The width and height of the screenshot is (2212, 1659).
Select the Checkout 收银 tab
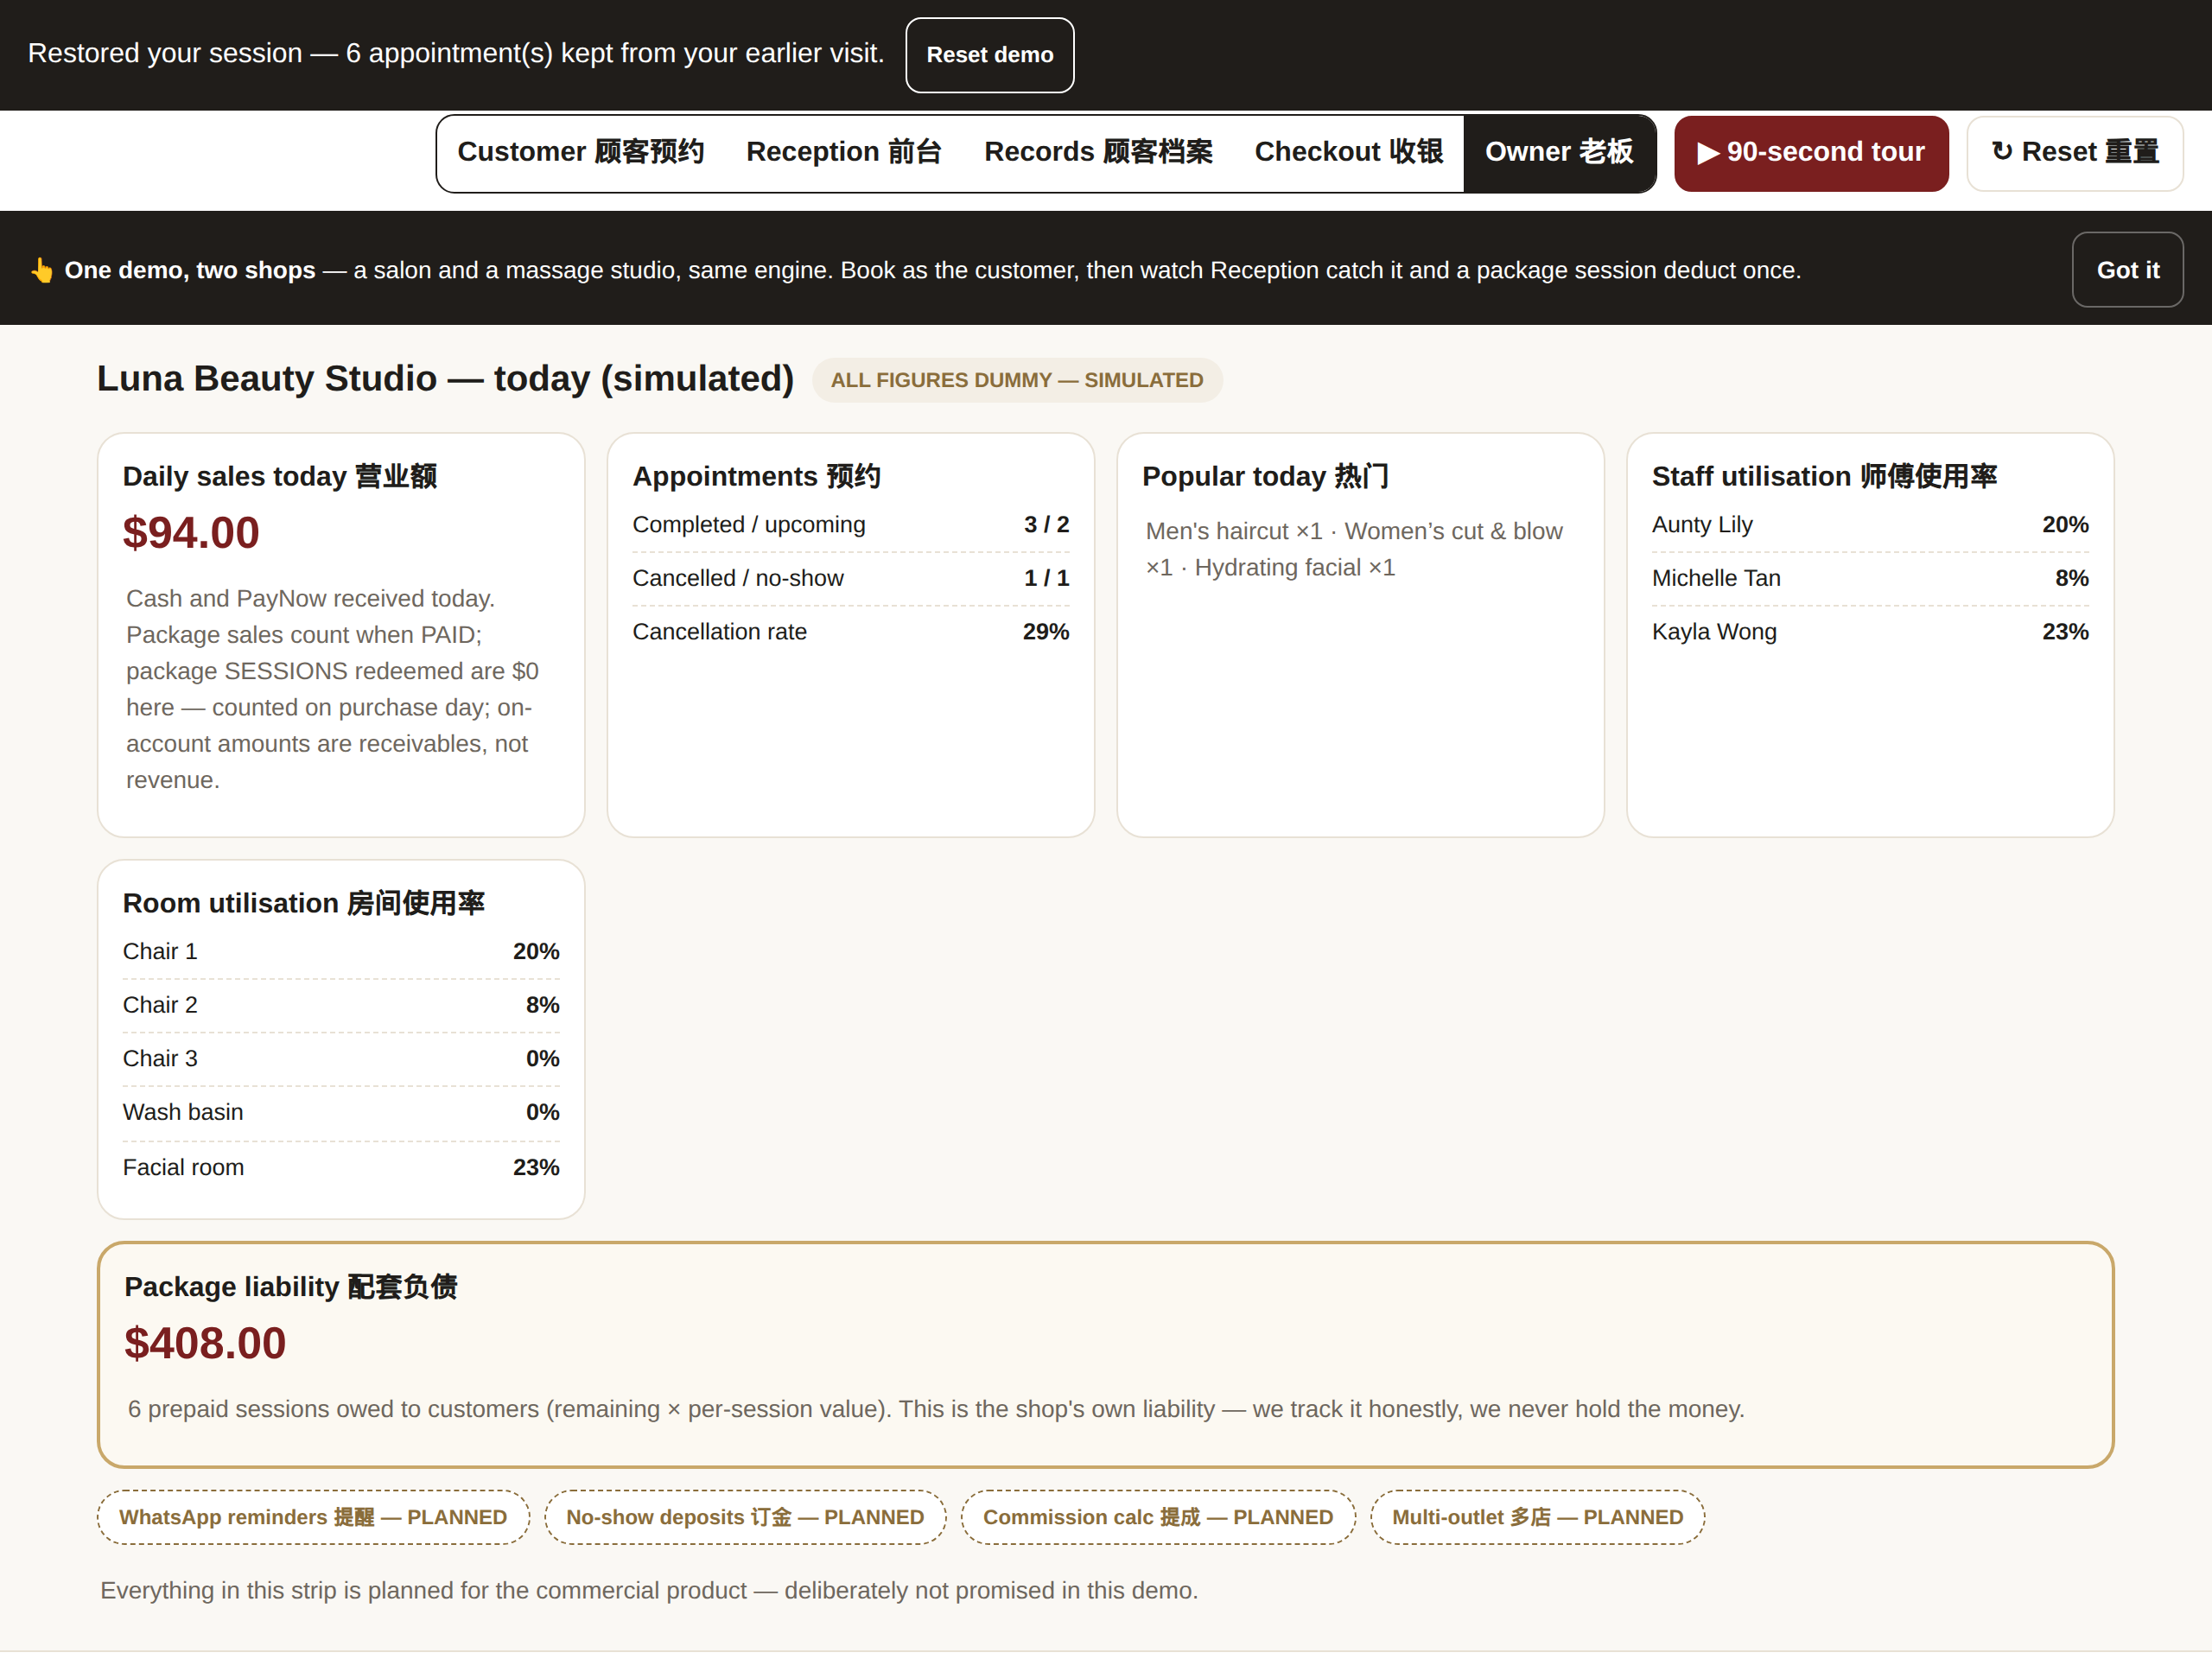point(1348,152)
